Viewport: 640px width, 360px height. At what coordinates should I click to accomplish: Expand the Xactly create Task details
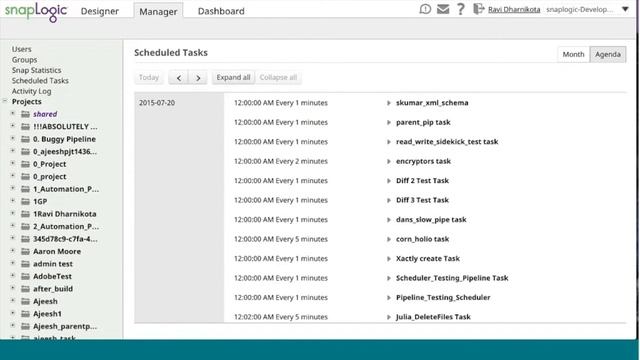click(389, 259)
